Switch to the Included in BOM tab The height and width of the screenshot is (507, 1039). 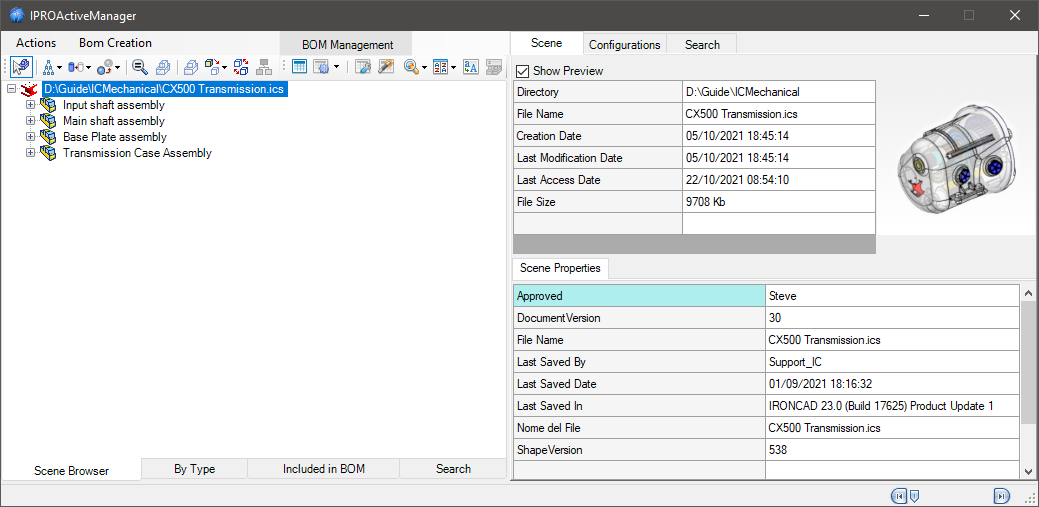323,469
